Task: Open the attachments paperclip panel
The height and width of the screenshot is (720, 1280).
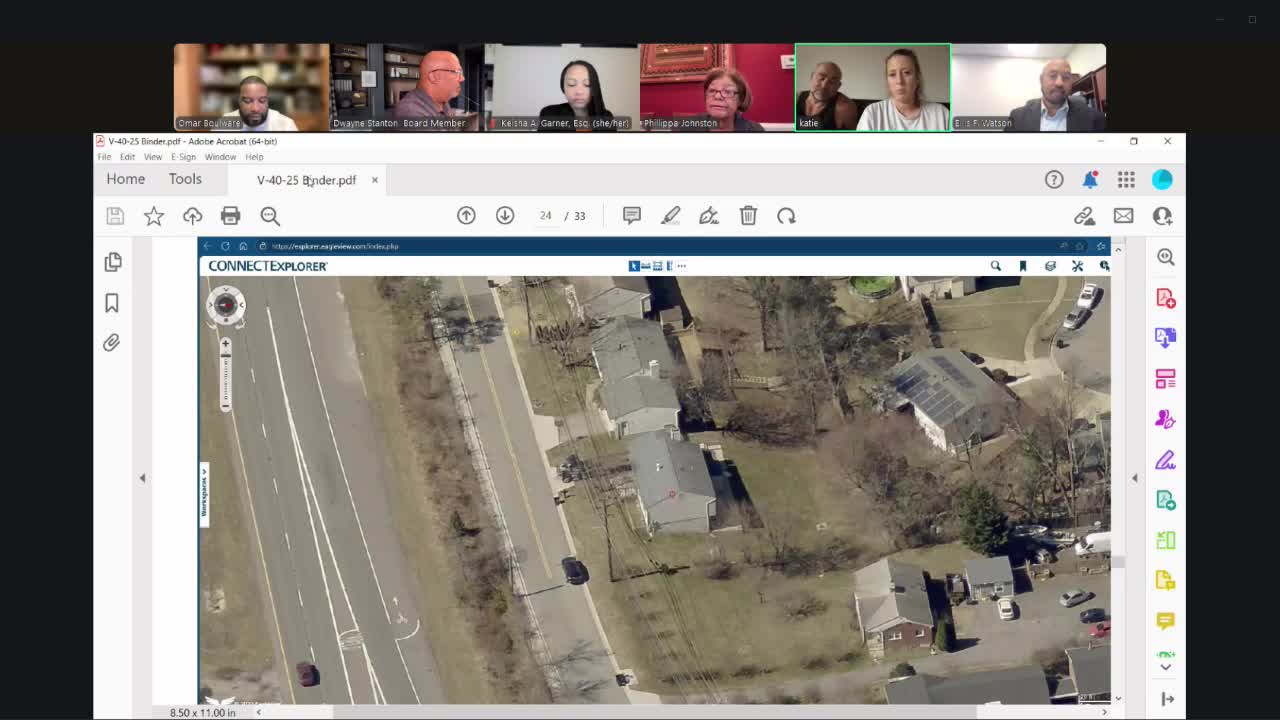Action: click(x=112, y=343)
